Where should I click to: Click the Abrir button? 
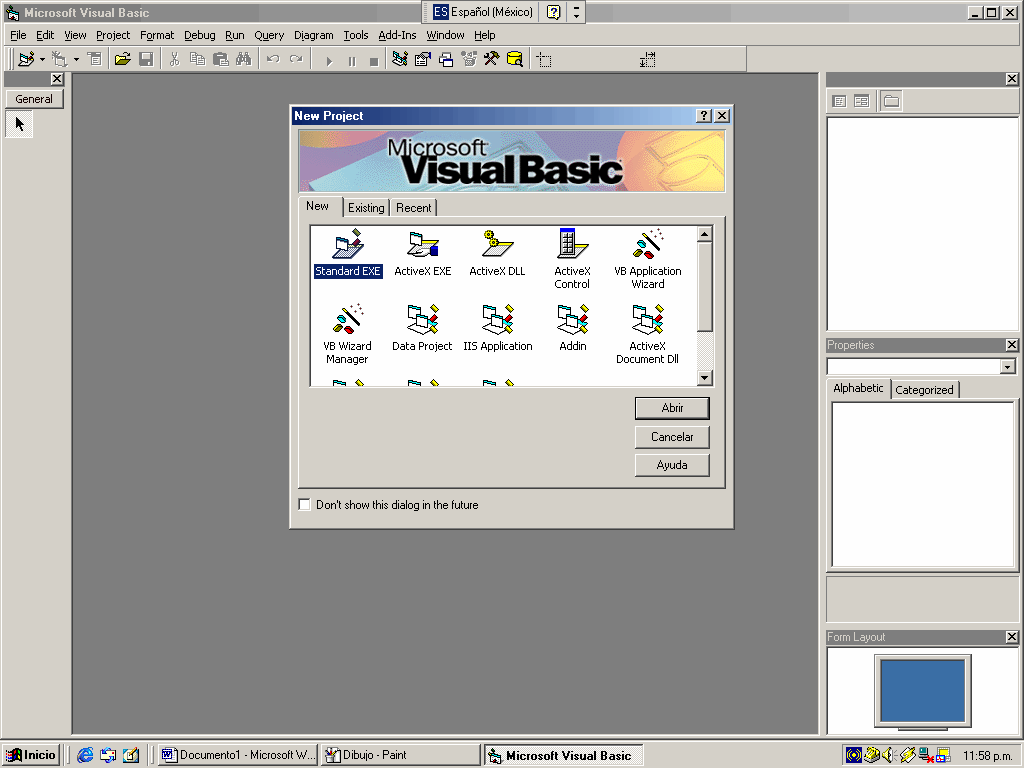pyautogui.click(x=672, y=408)
